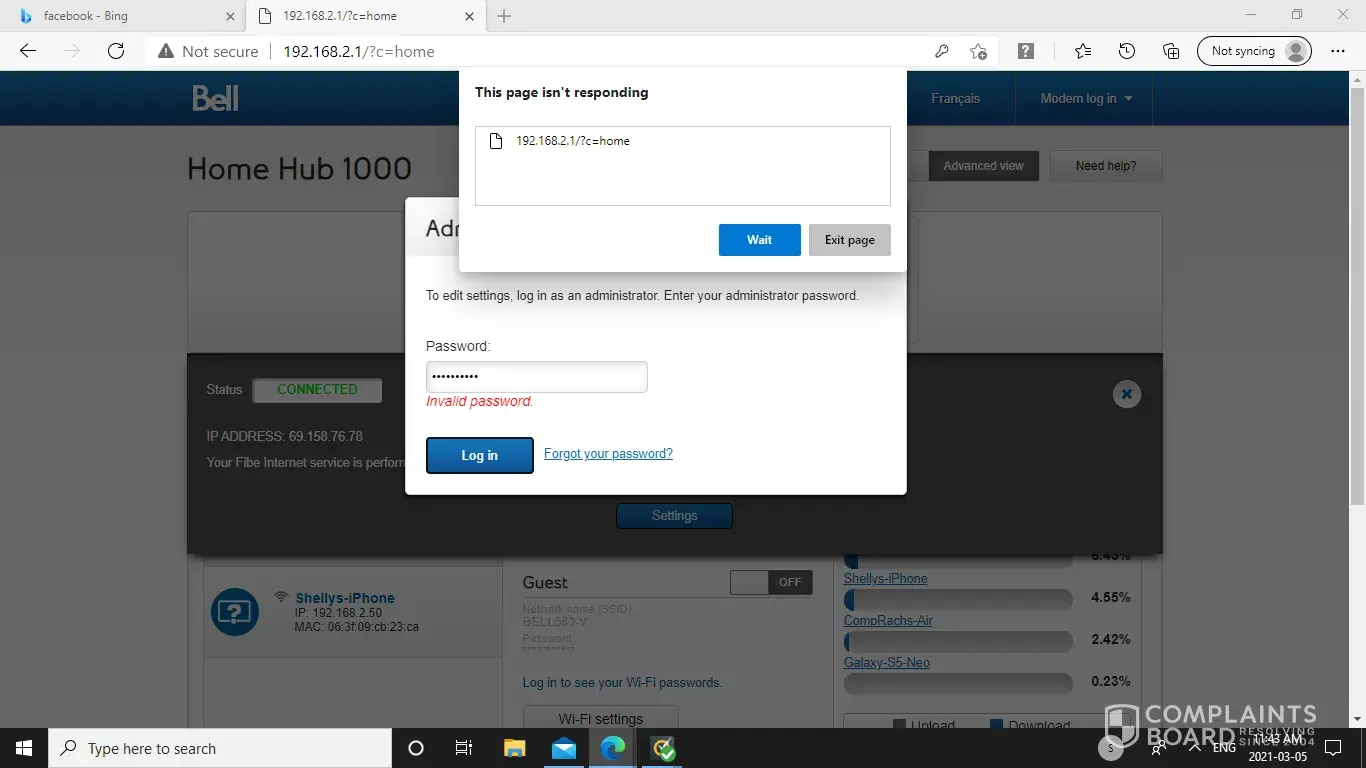Toggle the Guest network OFF switch
This screenshot has width=1366, height=768.
point(771,582)
